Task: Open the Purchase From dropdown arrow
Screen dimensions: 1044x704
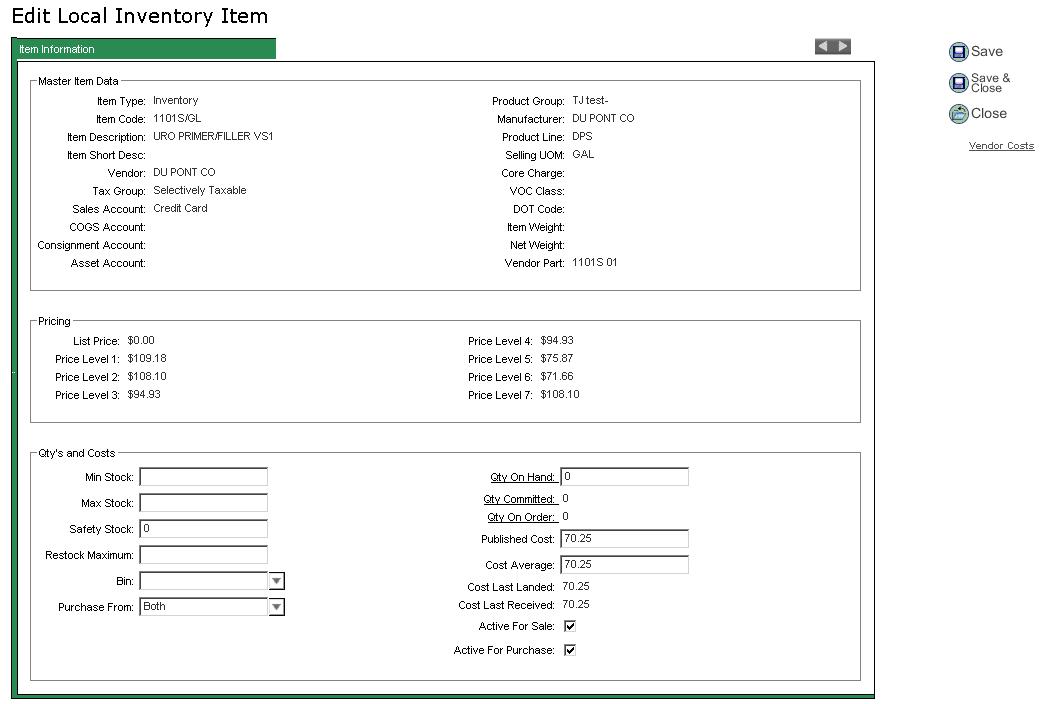Action: (x=277, y=607)
